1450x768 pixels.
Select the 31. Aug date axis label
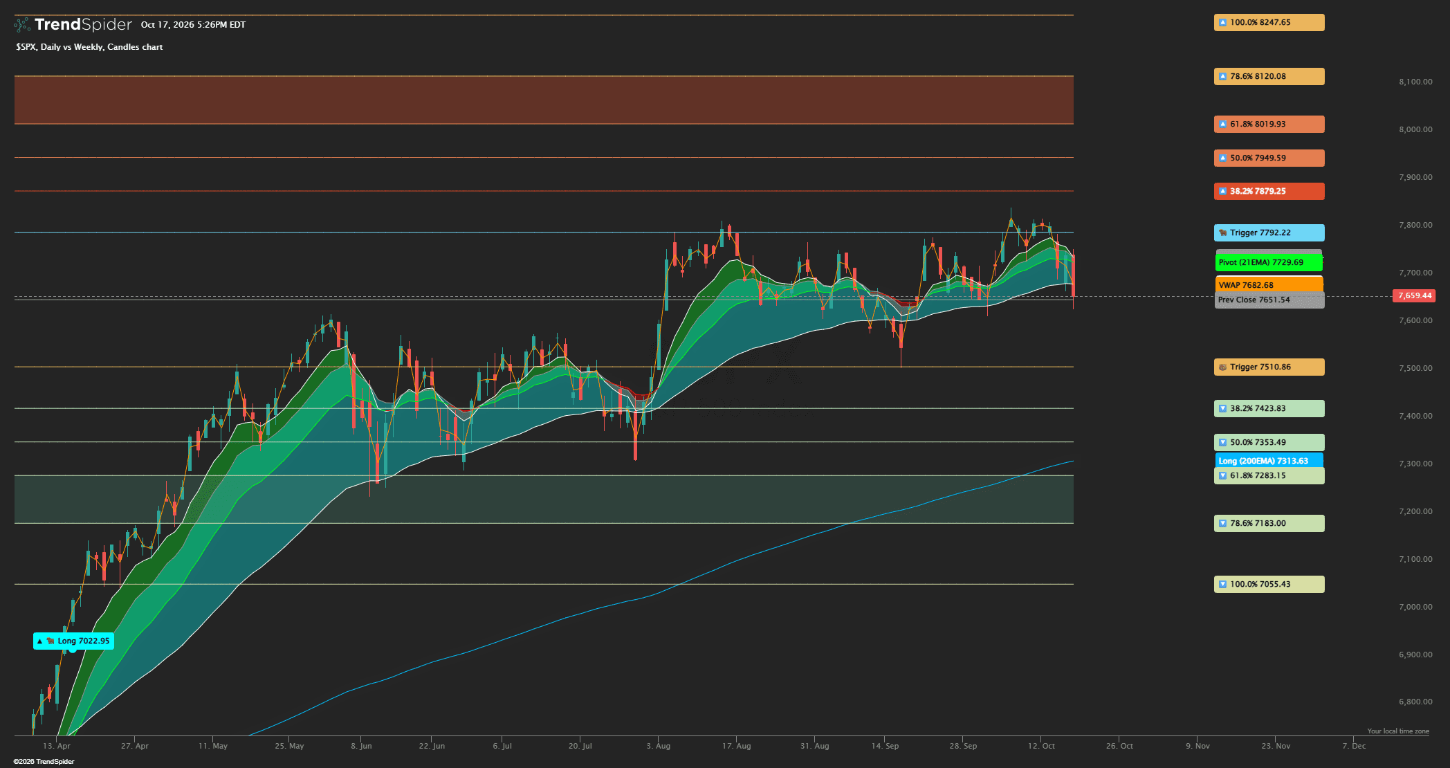click(x=815, y=746)
